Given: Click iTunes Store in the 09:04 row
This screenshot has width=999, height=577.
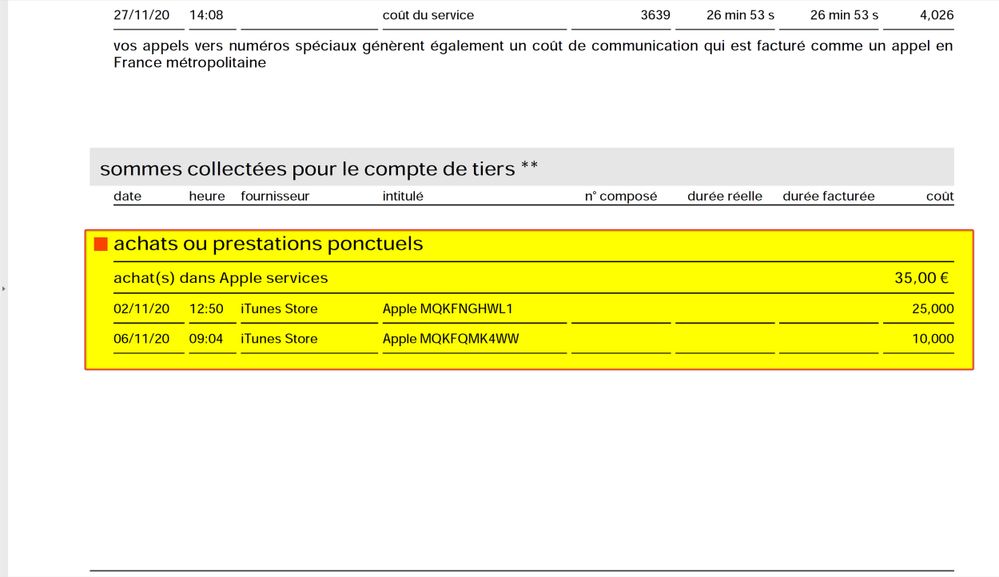Looking at the screenshot, I should click(279, 339).
